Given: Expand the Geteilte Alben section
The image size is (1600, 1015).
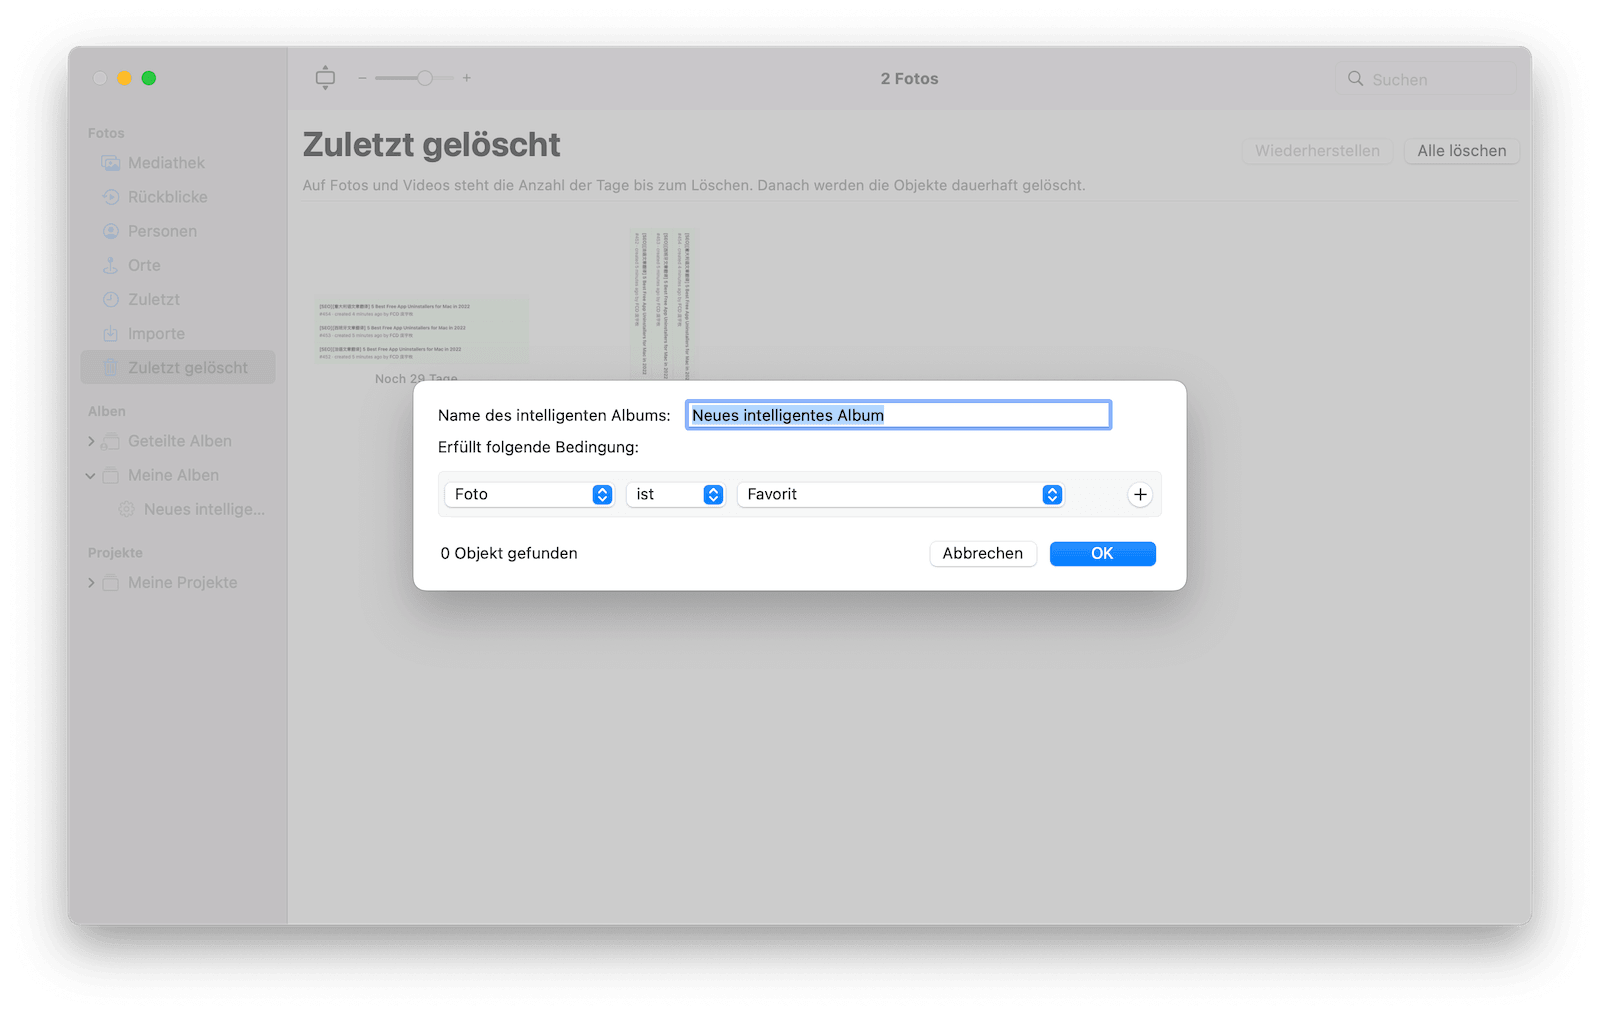Looking at the screenshot, I should [91, 441].
